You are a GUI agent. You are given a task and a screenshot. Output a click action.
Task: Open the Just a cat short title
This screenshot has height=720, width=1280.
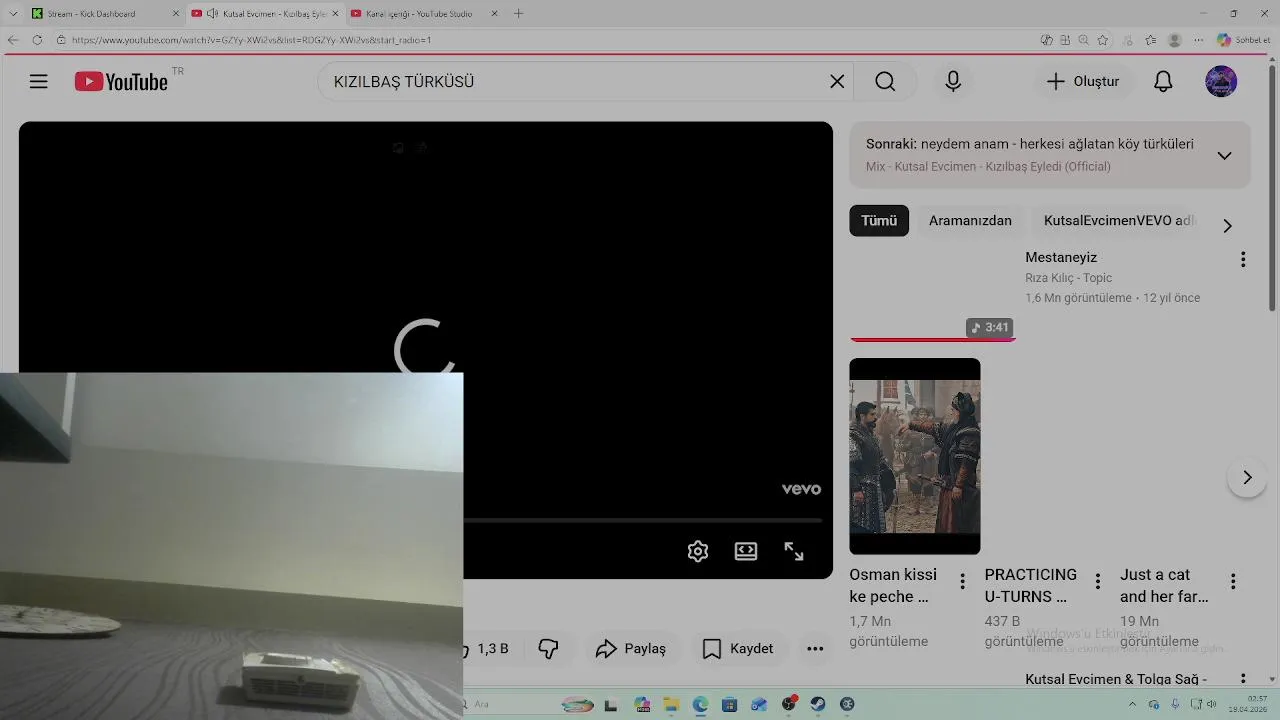tap(1164, 586)
